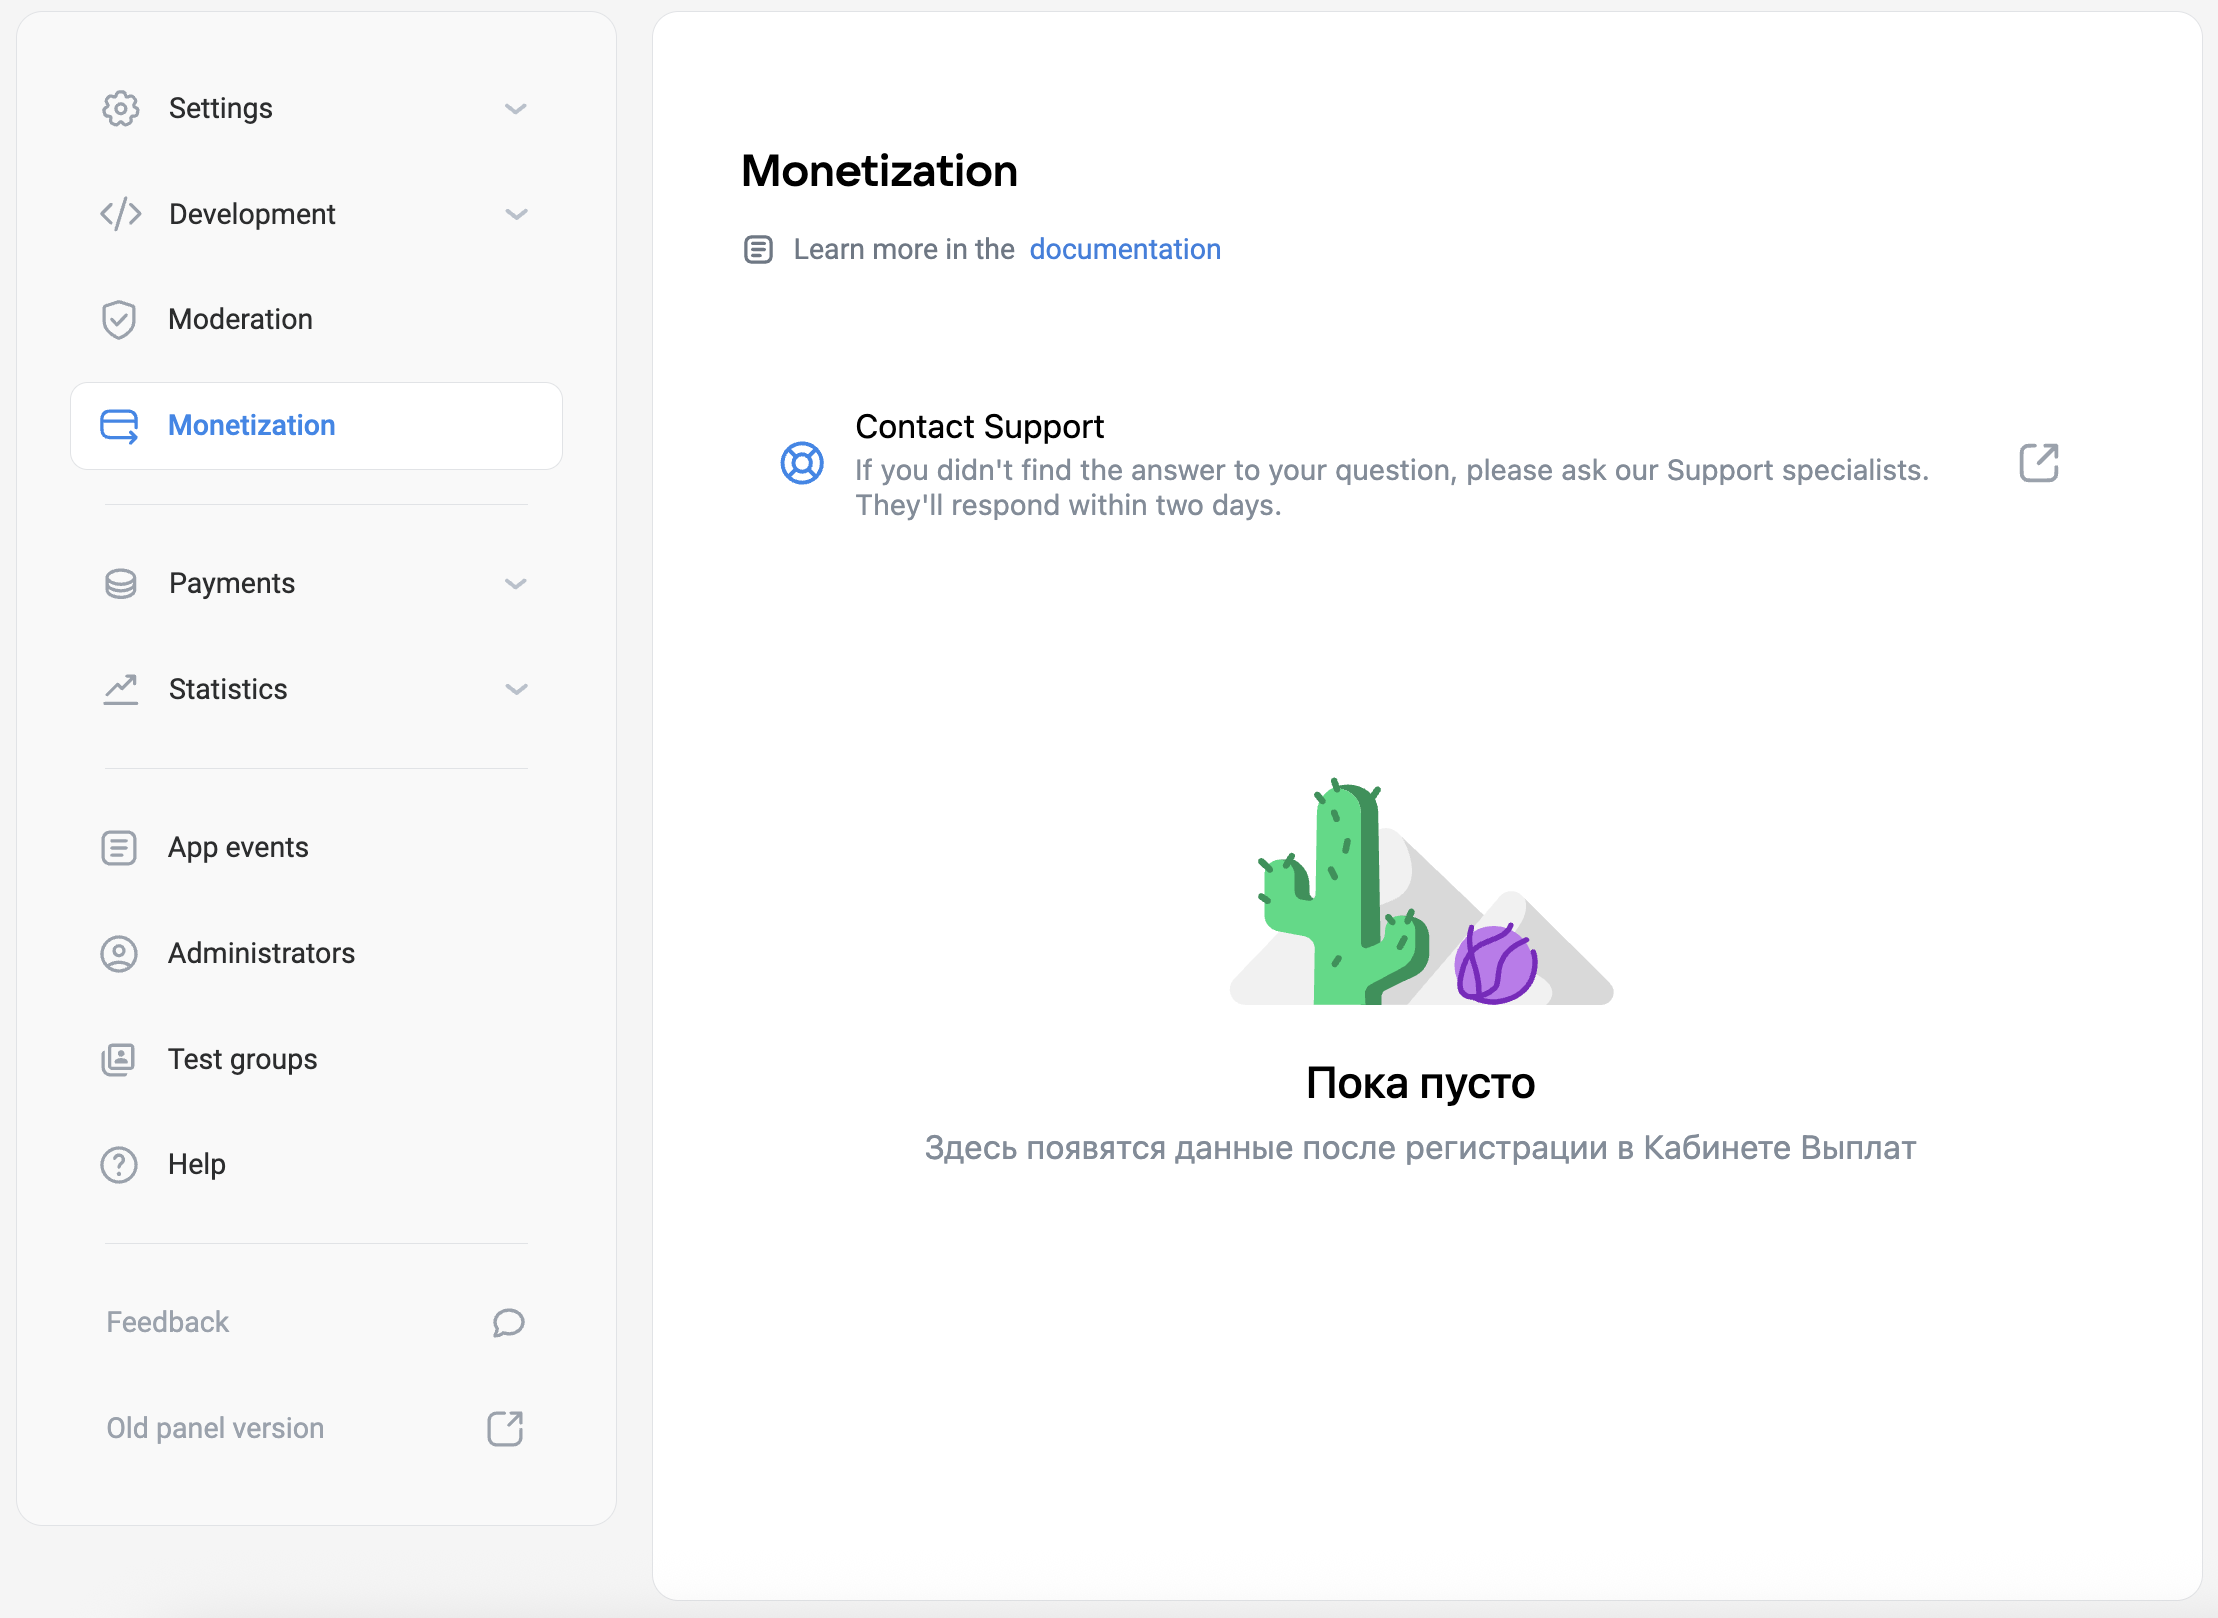2218x1618 pixels.
Task: Expand the Statistics chevron
Action: click(516, 689)
